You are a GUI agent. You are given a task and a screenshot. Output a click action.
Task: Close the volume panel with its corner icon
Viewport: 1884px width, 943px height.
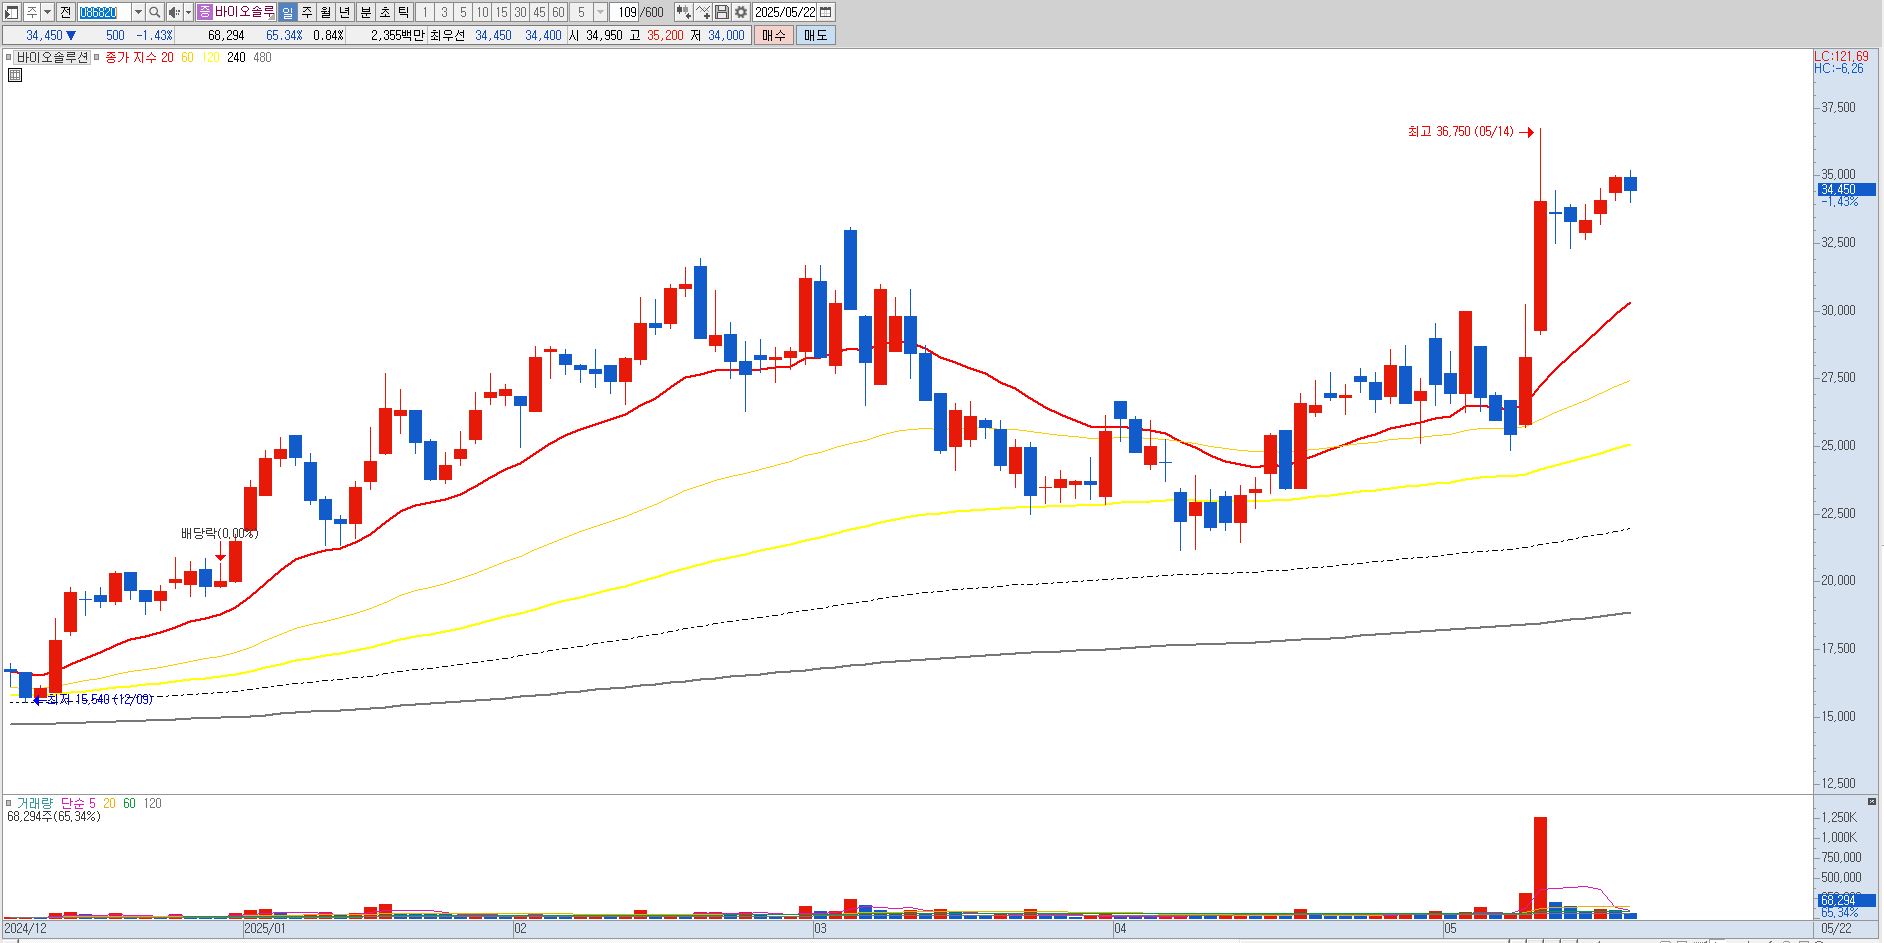point(1872,802)
